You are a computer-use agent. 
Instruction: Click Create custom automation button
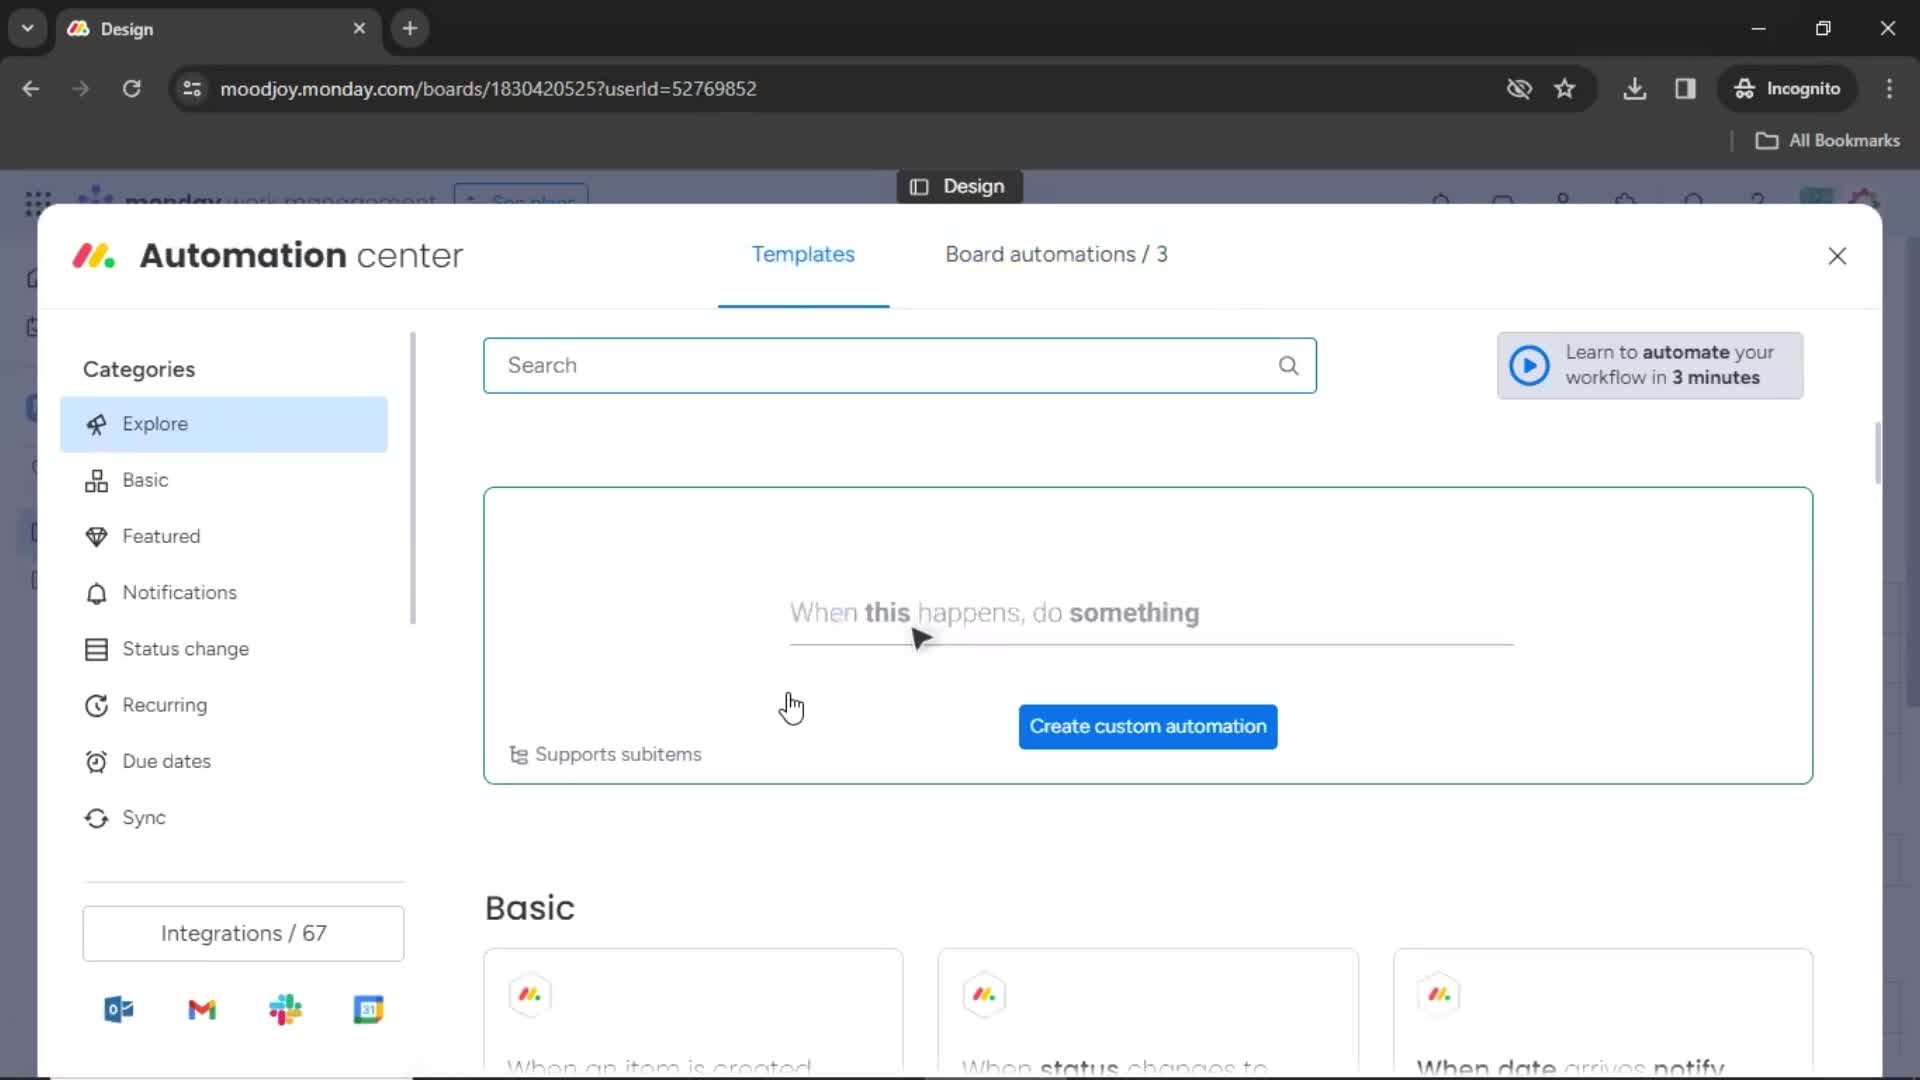click(x=1147, y=725)
